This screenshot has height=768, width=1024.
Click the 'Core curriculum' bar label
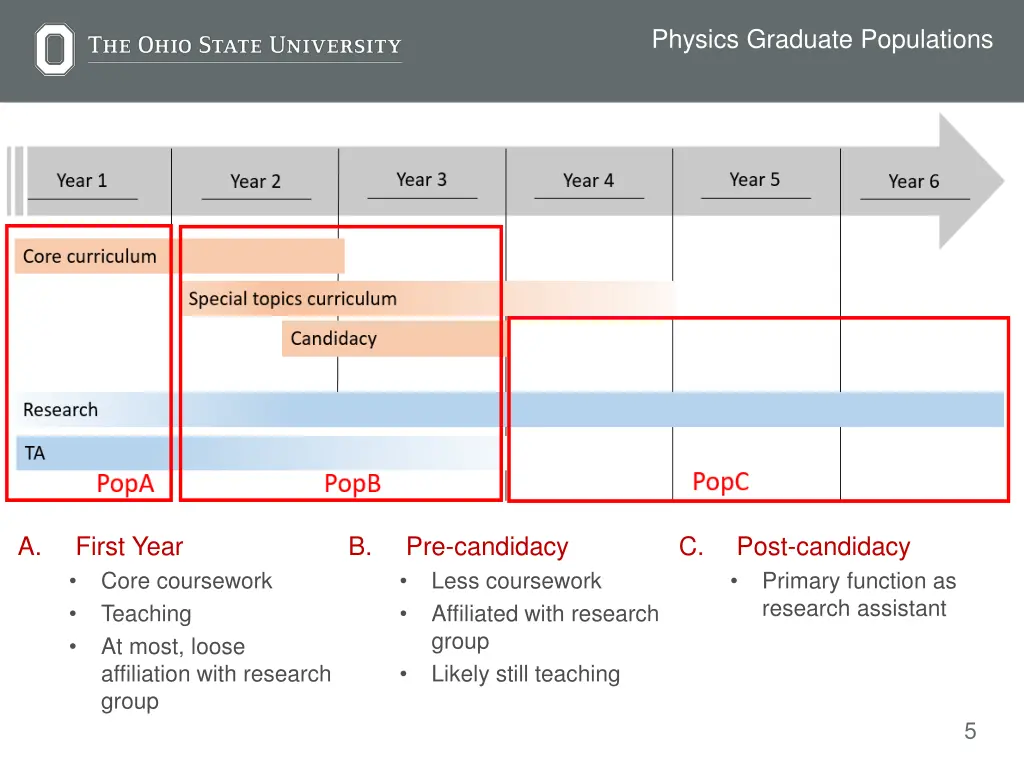click(x=89, y=256)
